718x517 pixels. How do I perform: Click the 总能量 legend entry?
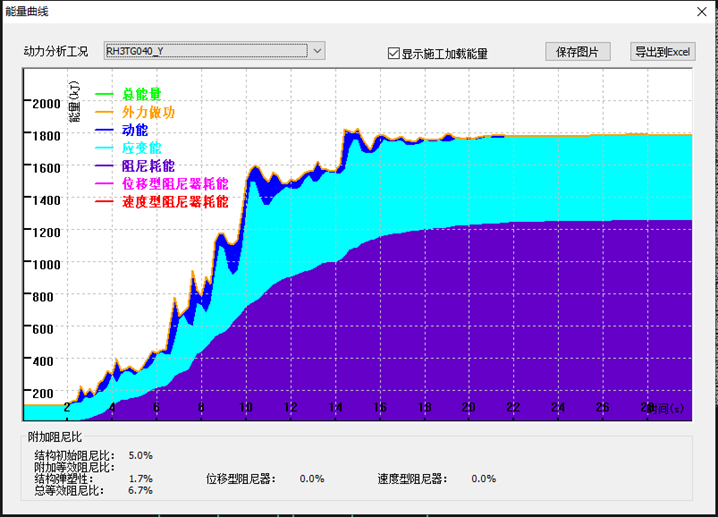click(141, 94)
